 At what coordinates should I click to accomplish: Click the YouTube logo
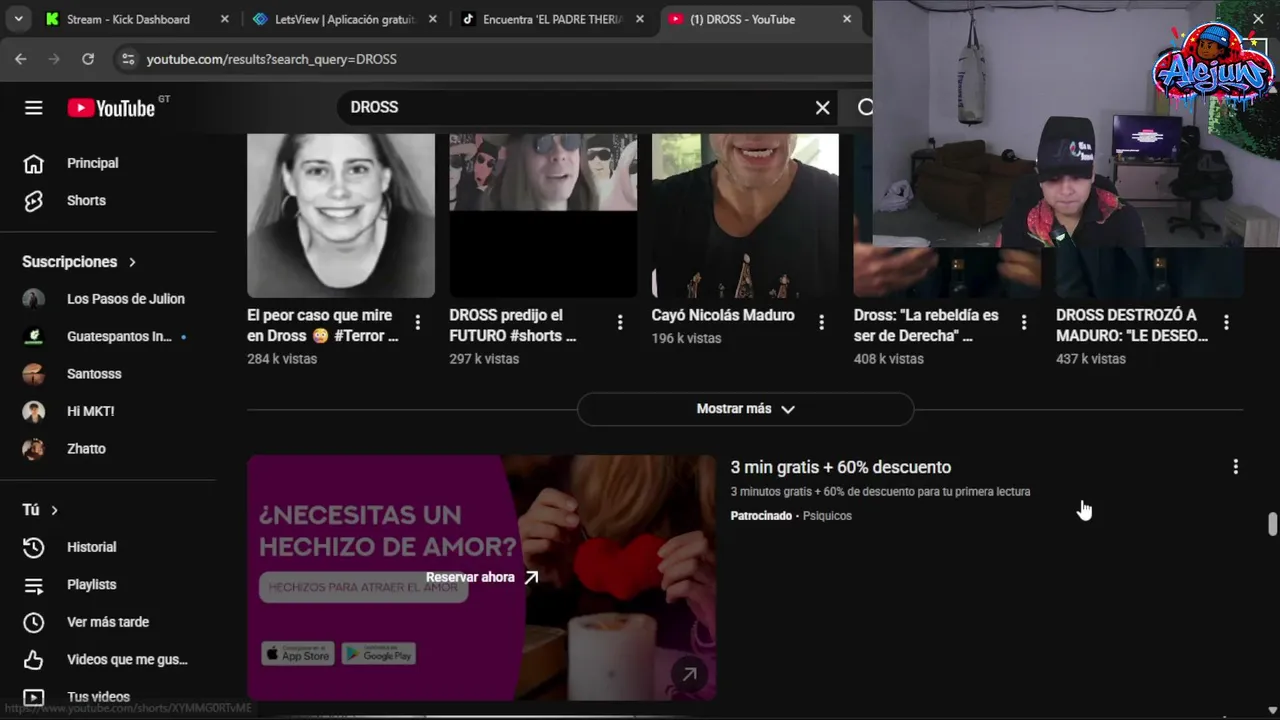tap(112, 108)
